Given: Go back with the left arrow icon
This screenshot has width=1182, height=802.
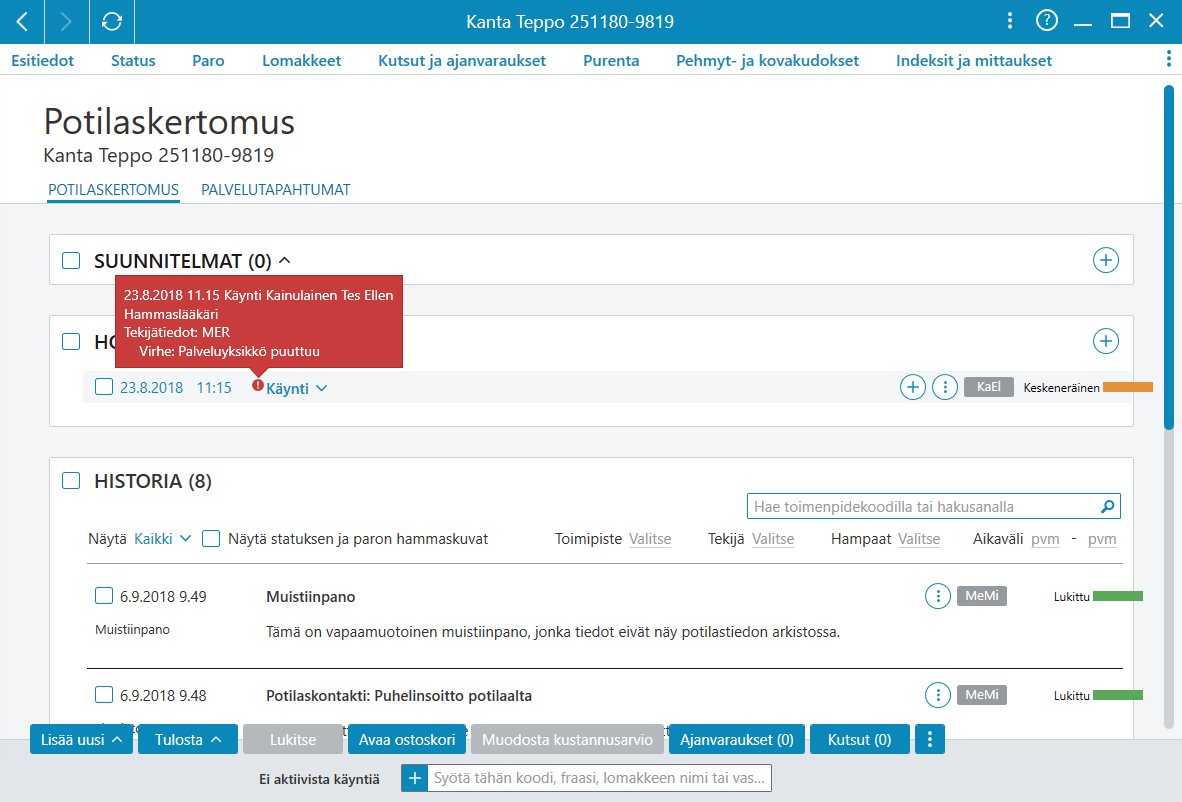Looking at the screenshot, I should click(23, 22).
